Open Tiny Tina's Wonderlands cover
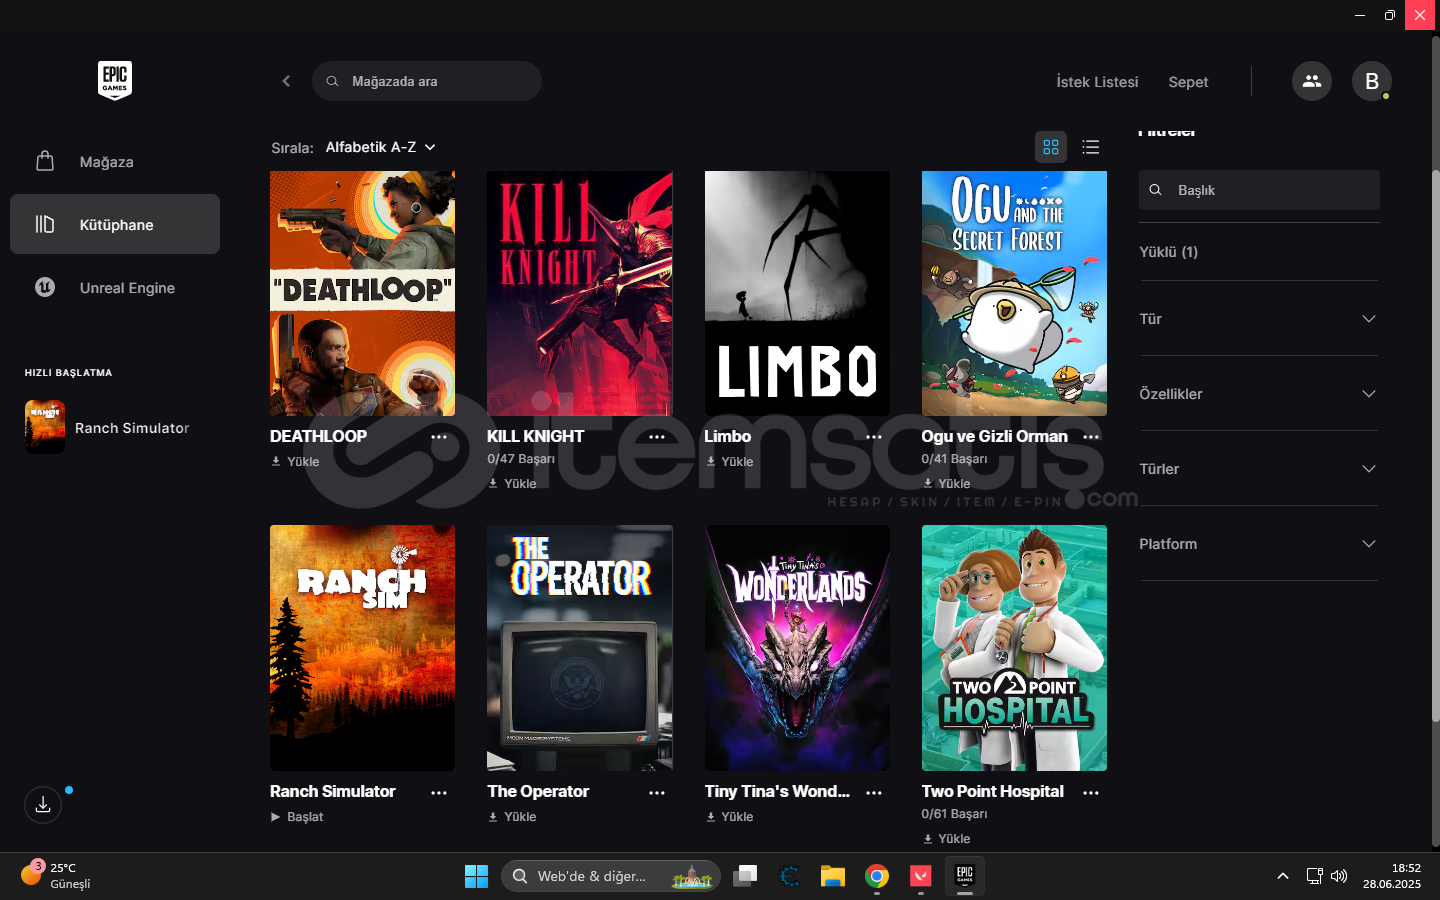 coord(797,648)
